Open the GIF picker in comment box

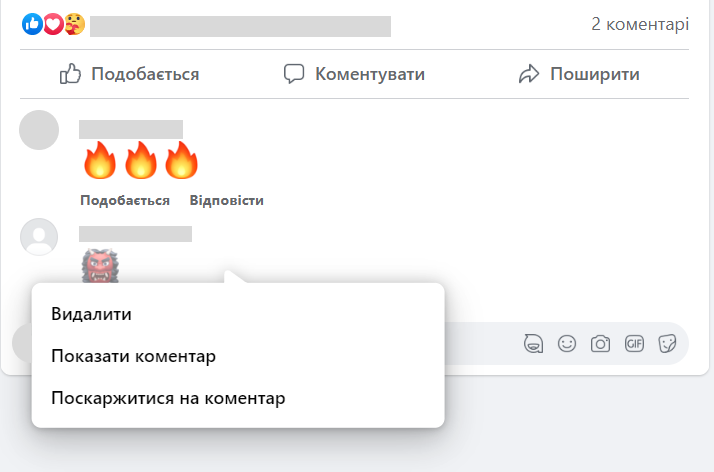[634, 344]
